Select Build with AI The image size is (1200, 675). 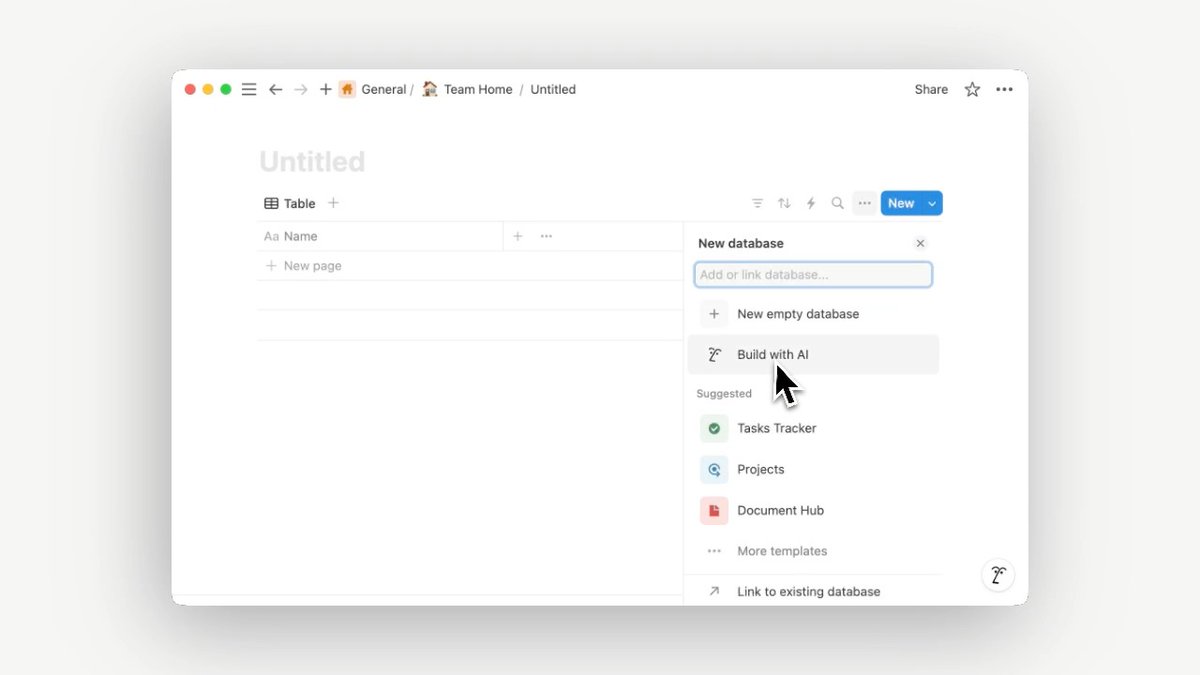tap(813, 354)
